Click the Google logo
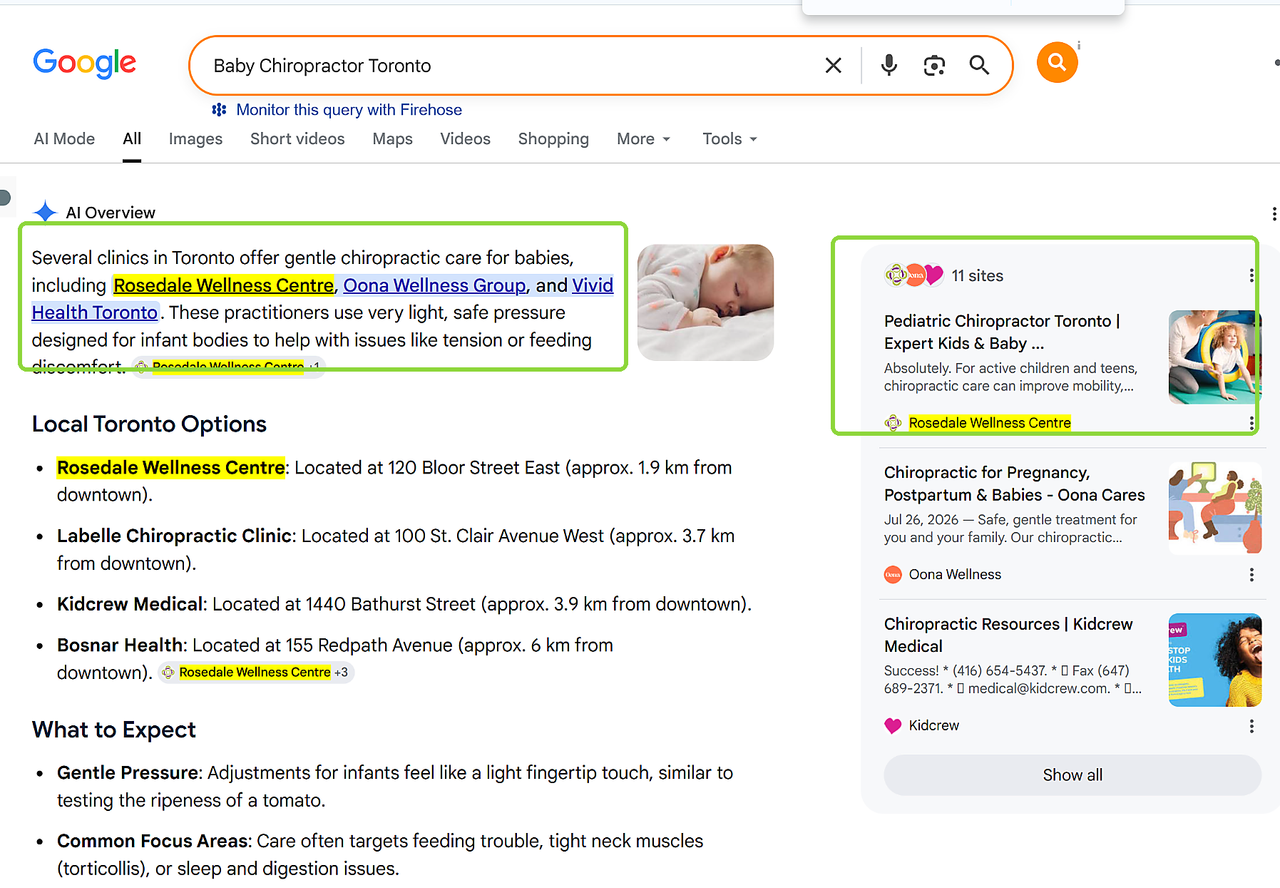1280x888 pixels. 85,64
